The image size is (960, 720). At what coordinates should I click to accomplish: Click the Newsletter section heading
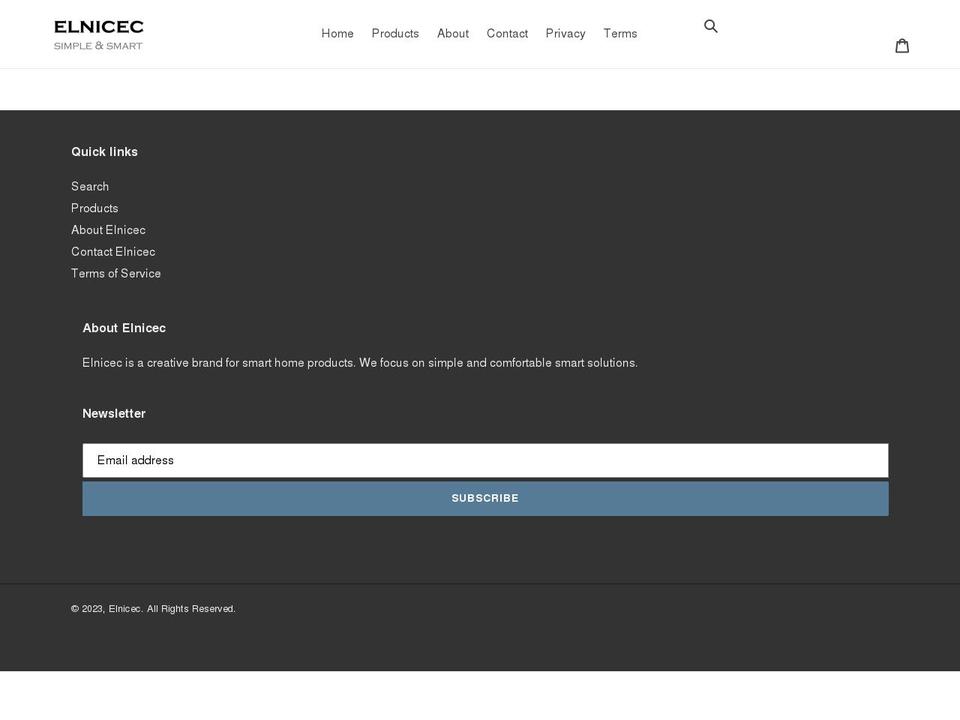pyautogui.click(x=113, y=413)
